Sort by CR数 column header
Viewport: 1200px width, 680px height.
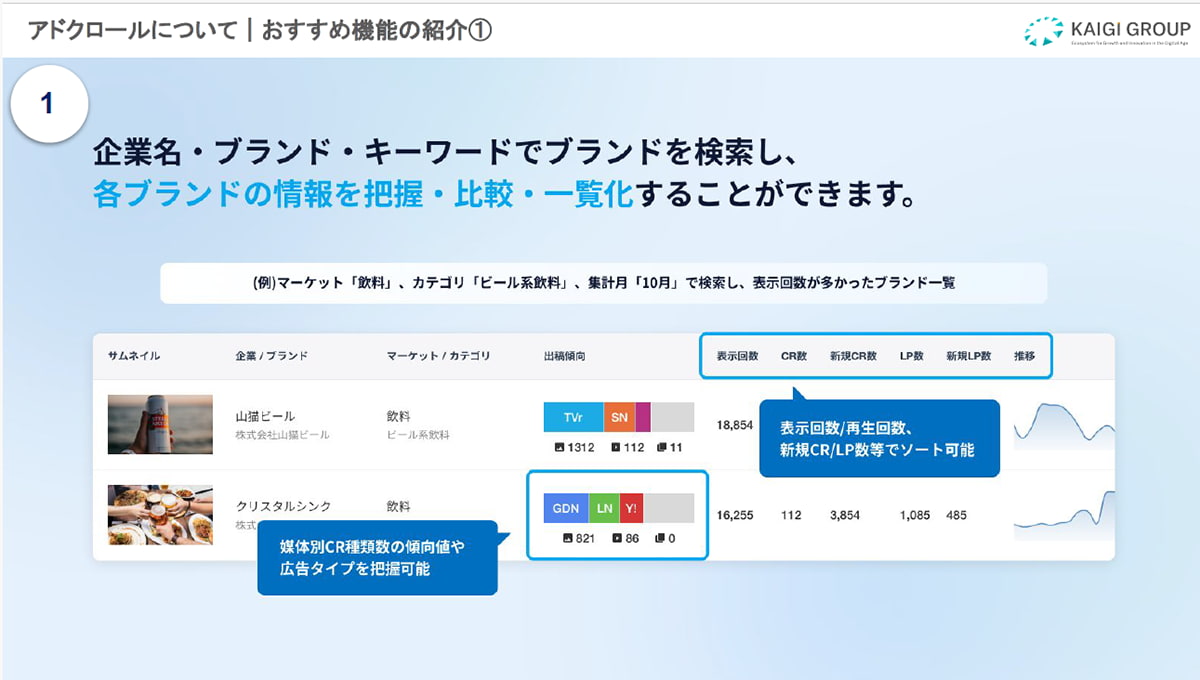[x=794, y=356]
